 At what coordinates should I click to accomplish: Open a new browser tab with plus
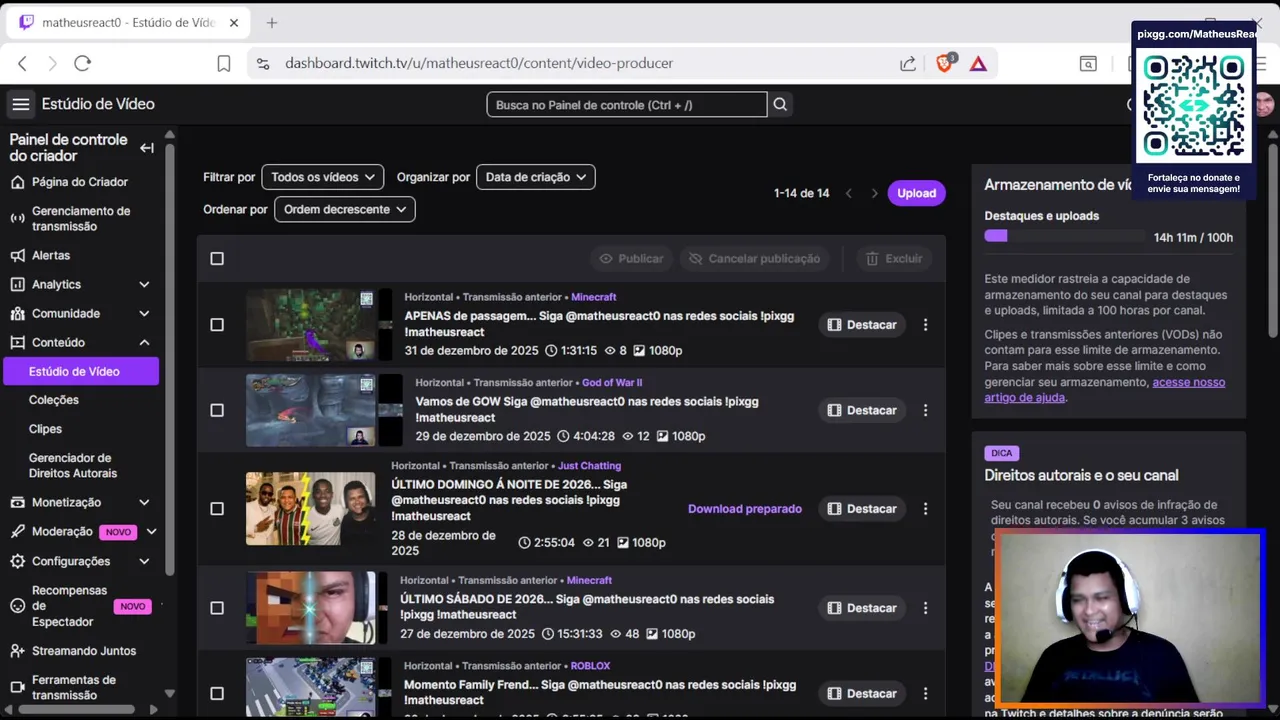(271, 22)
